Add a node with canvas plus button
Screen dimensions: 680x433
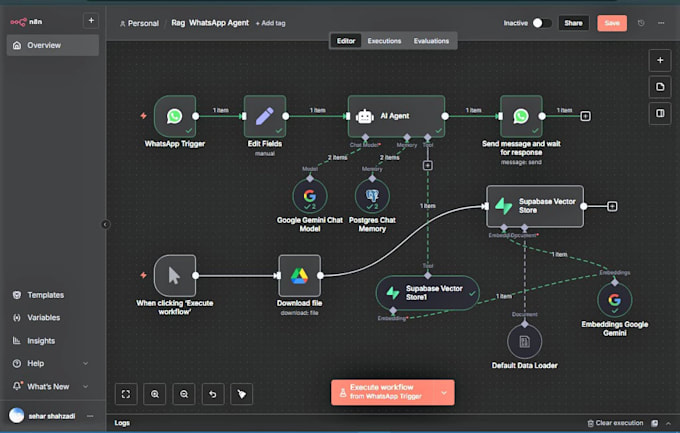[x=660, y=60]
